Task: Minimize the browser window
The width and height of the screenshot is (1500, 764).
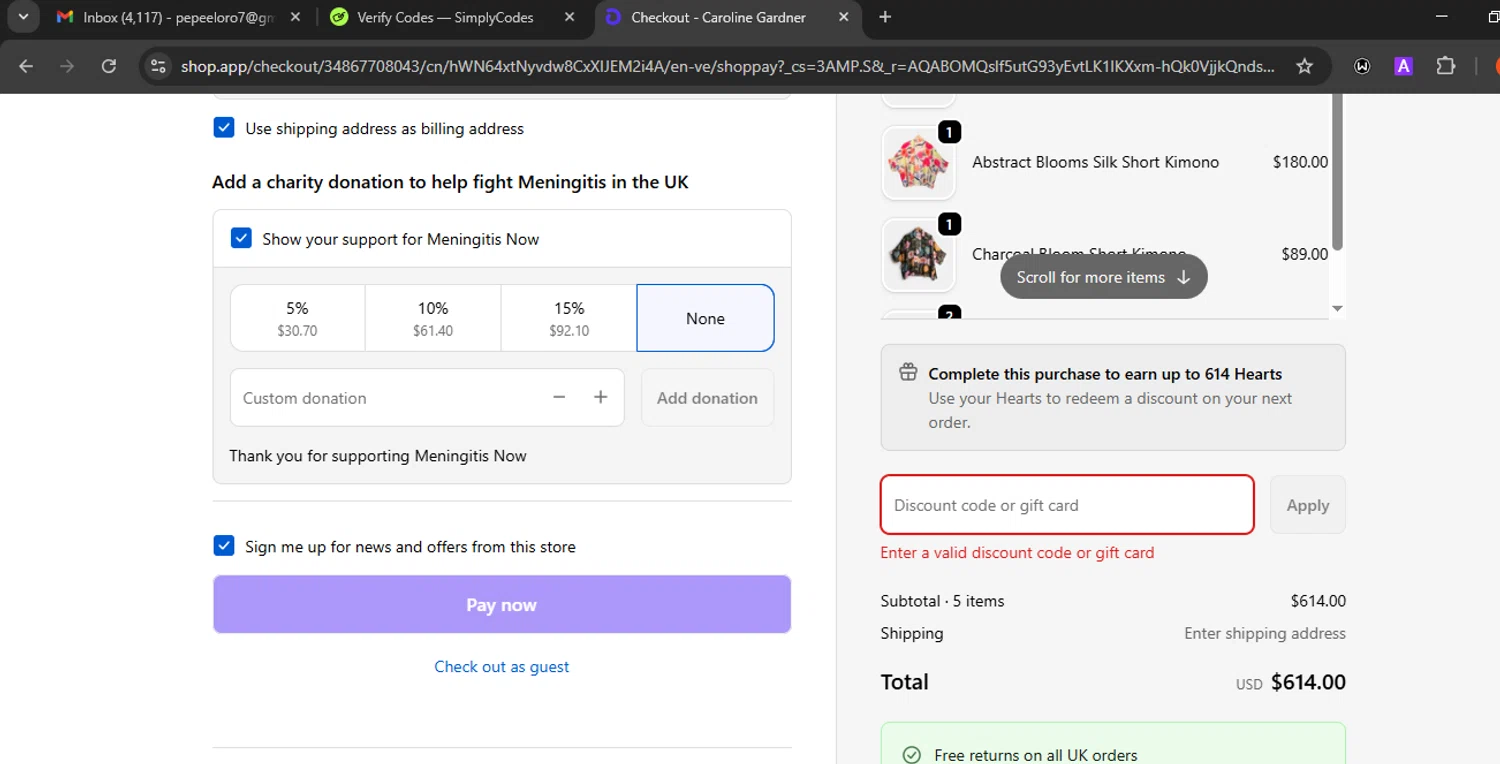Action: (1441, 17)
